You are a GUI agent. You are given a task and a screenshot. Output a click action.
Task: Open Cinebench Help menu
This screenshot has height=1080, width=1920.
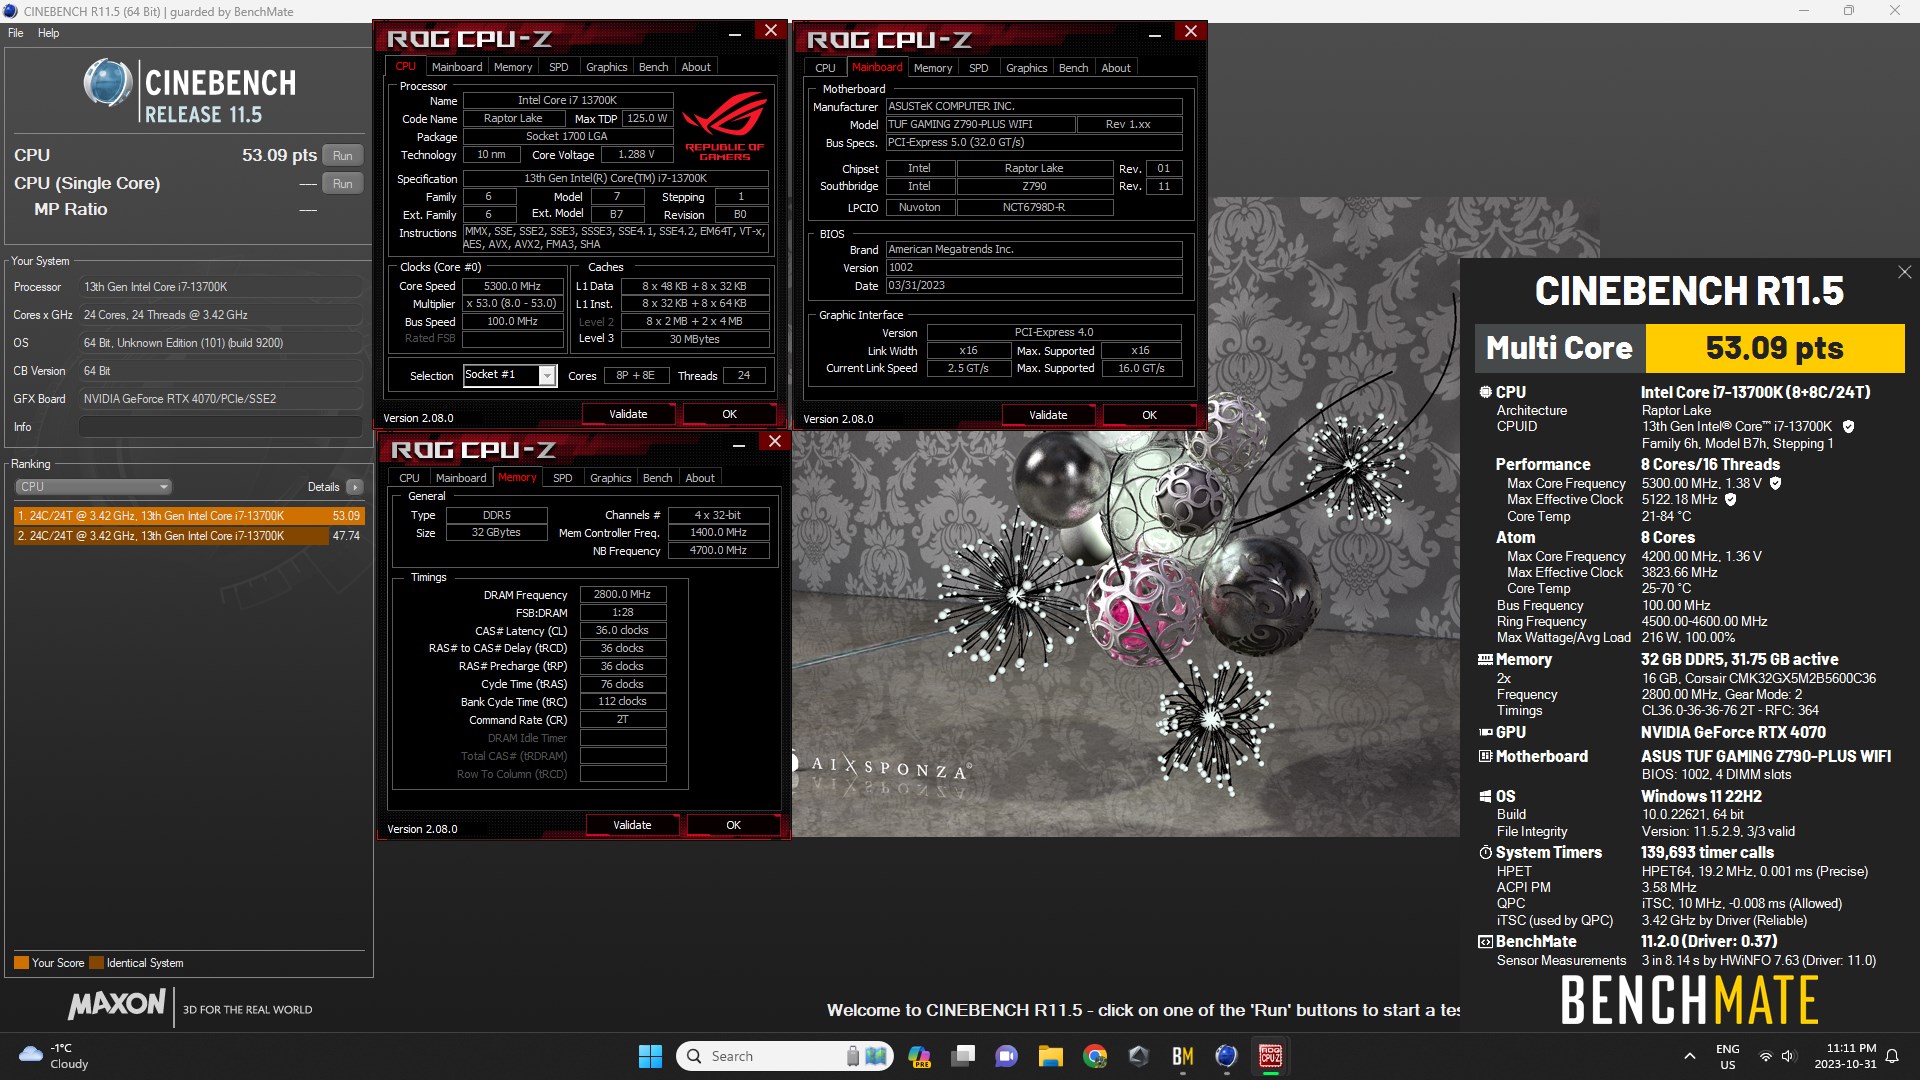point(48,33)
